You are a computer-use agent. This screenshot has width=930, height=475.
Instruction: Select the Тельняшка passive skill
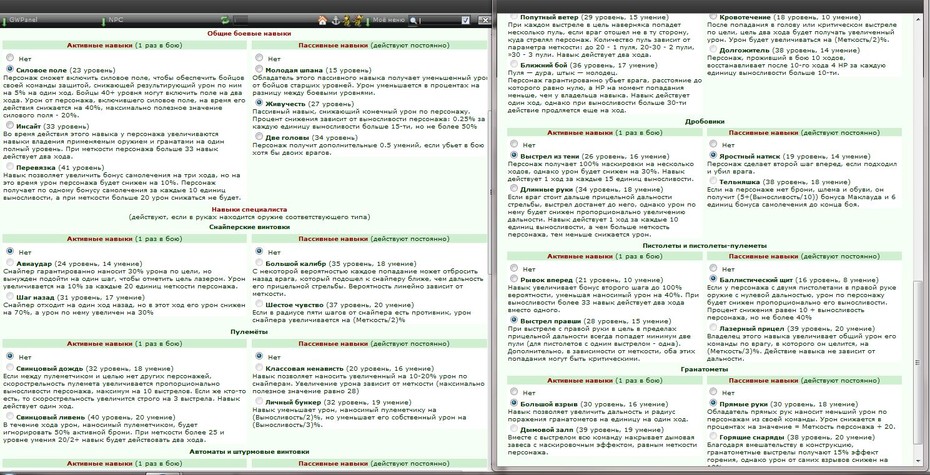click(713, 181)
